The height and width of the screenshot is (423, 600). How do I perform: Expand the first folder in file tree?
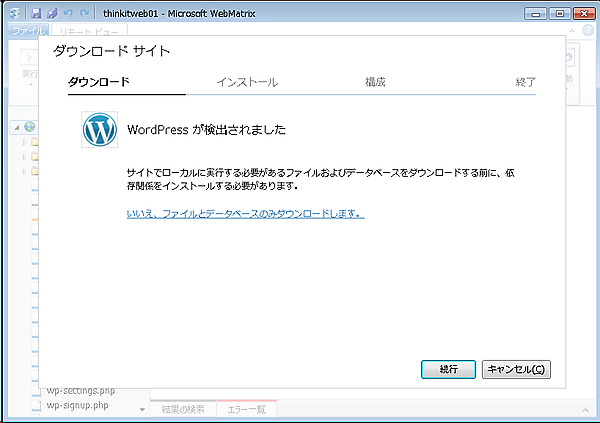(x=24, y=142)
